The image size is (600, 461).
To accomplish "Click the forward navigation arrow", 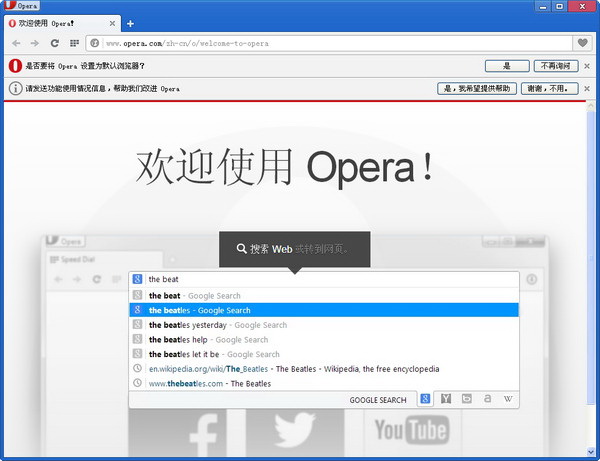I will 35,43.
